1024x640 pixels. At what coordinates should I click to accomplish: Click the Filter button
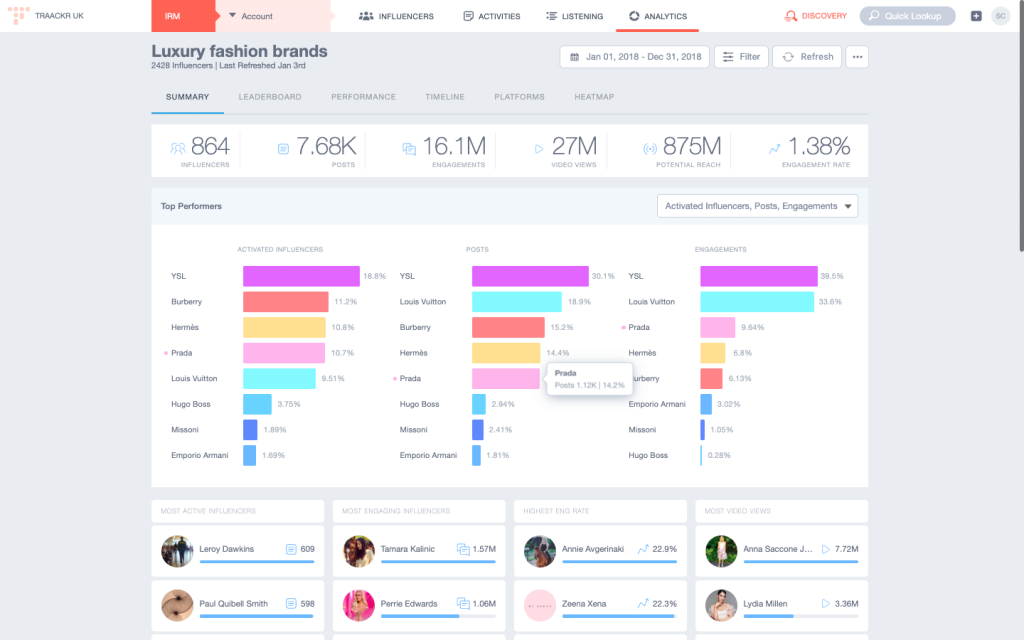pyautogui.click(x=741, y=57)
